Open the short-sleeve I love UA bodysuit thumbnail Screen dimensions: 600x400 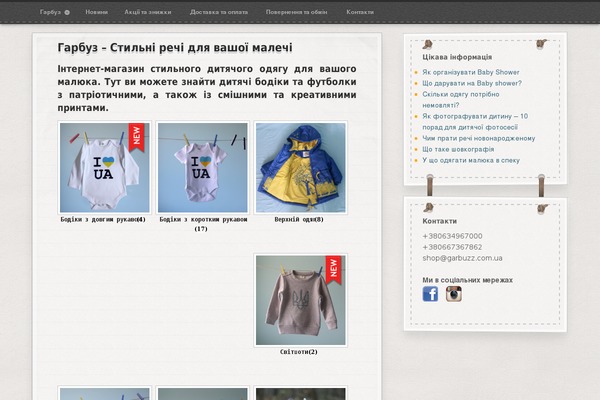[x=202, y=168]
